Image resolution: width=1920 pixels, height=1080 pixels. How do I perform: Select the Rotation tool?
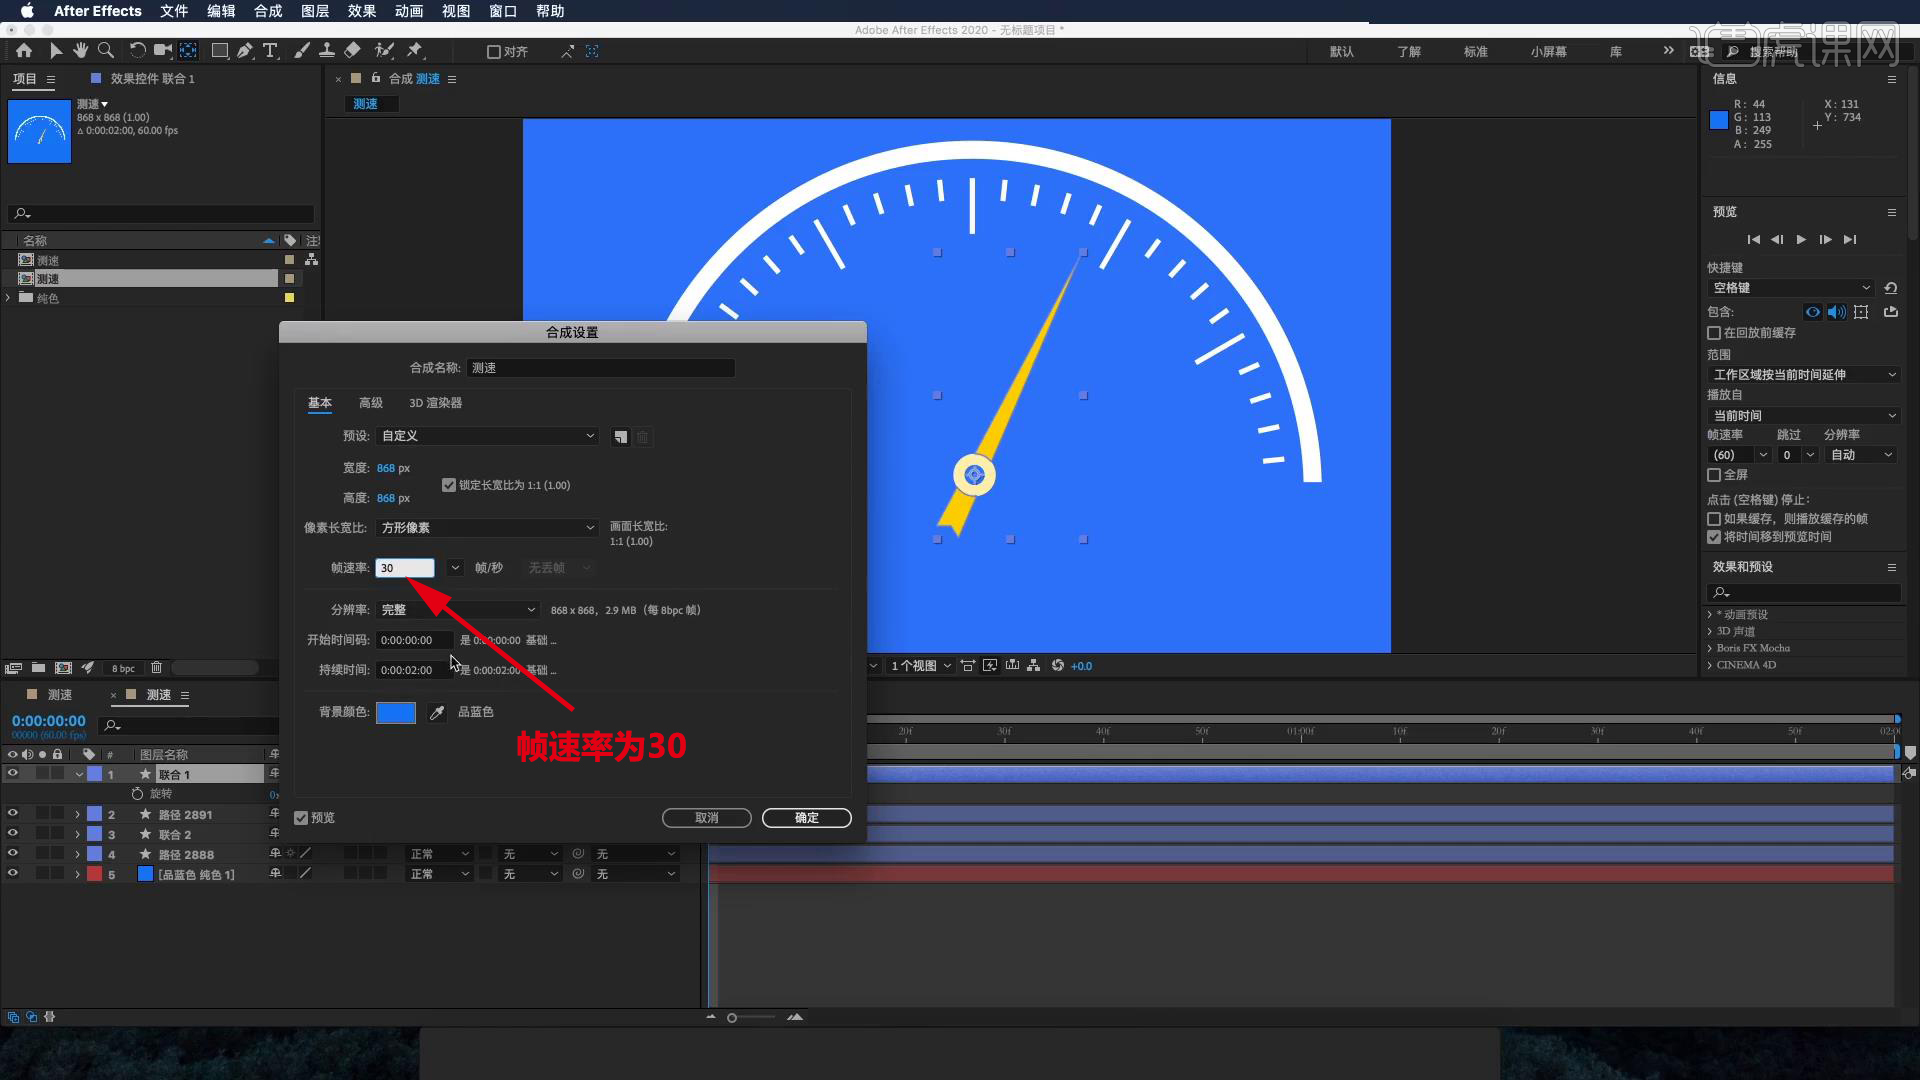tap(138, 51)
